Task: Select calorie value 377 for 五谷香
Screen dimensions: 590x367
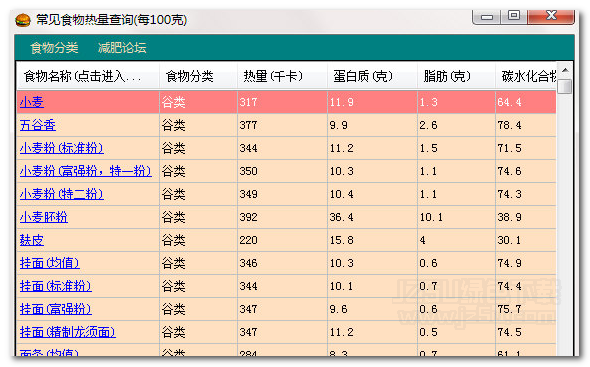Action: (x=248, y=125)
